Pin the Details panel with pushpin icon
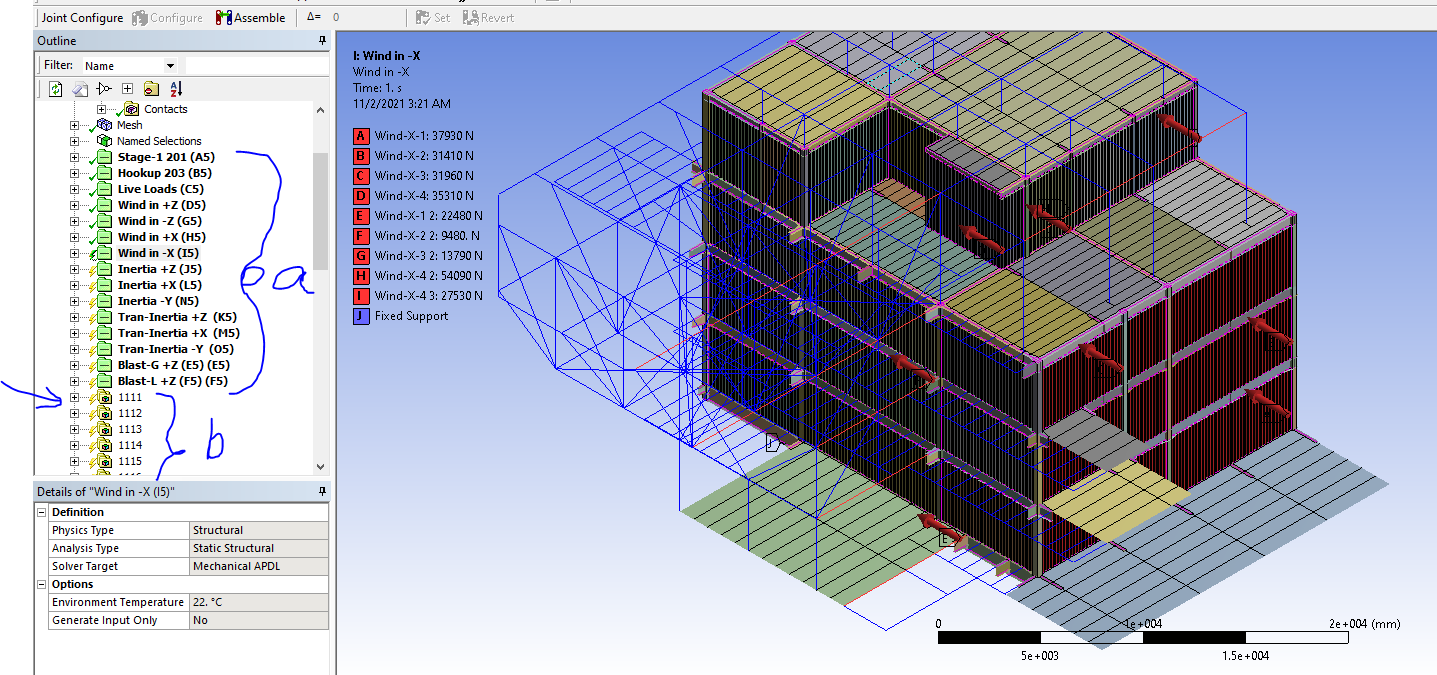The image size is (1437, 675). pos(322,491)
